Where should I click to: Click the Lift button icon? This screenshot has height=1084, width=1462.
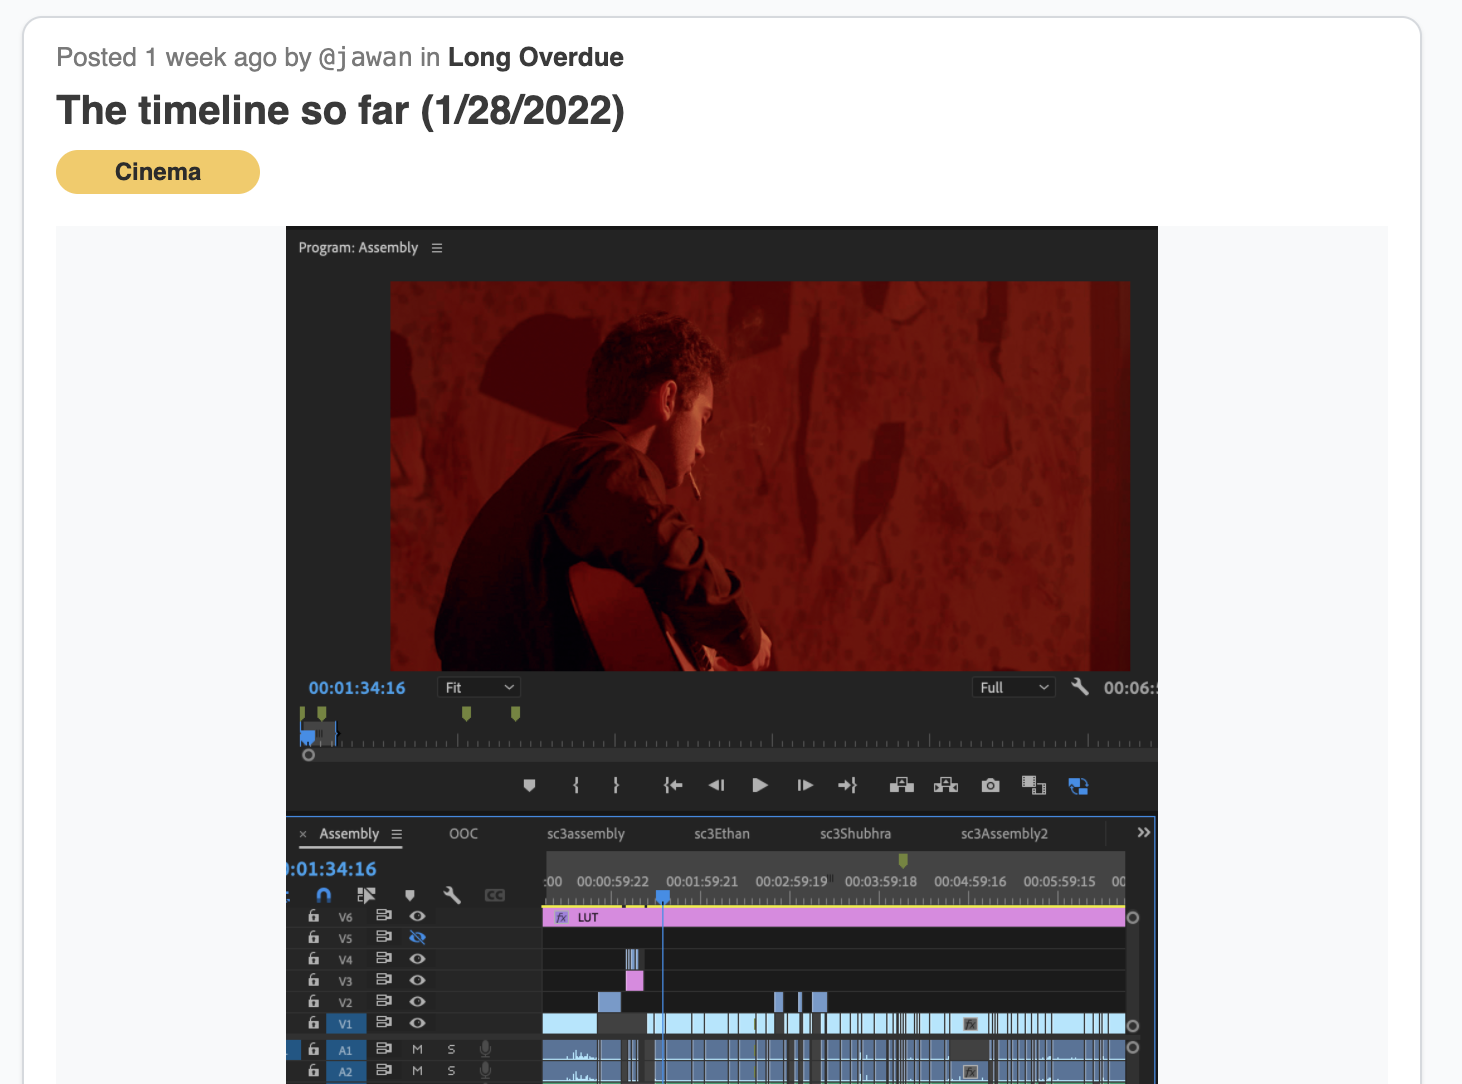tap(901, 786)
